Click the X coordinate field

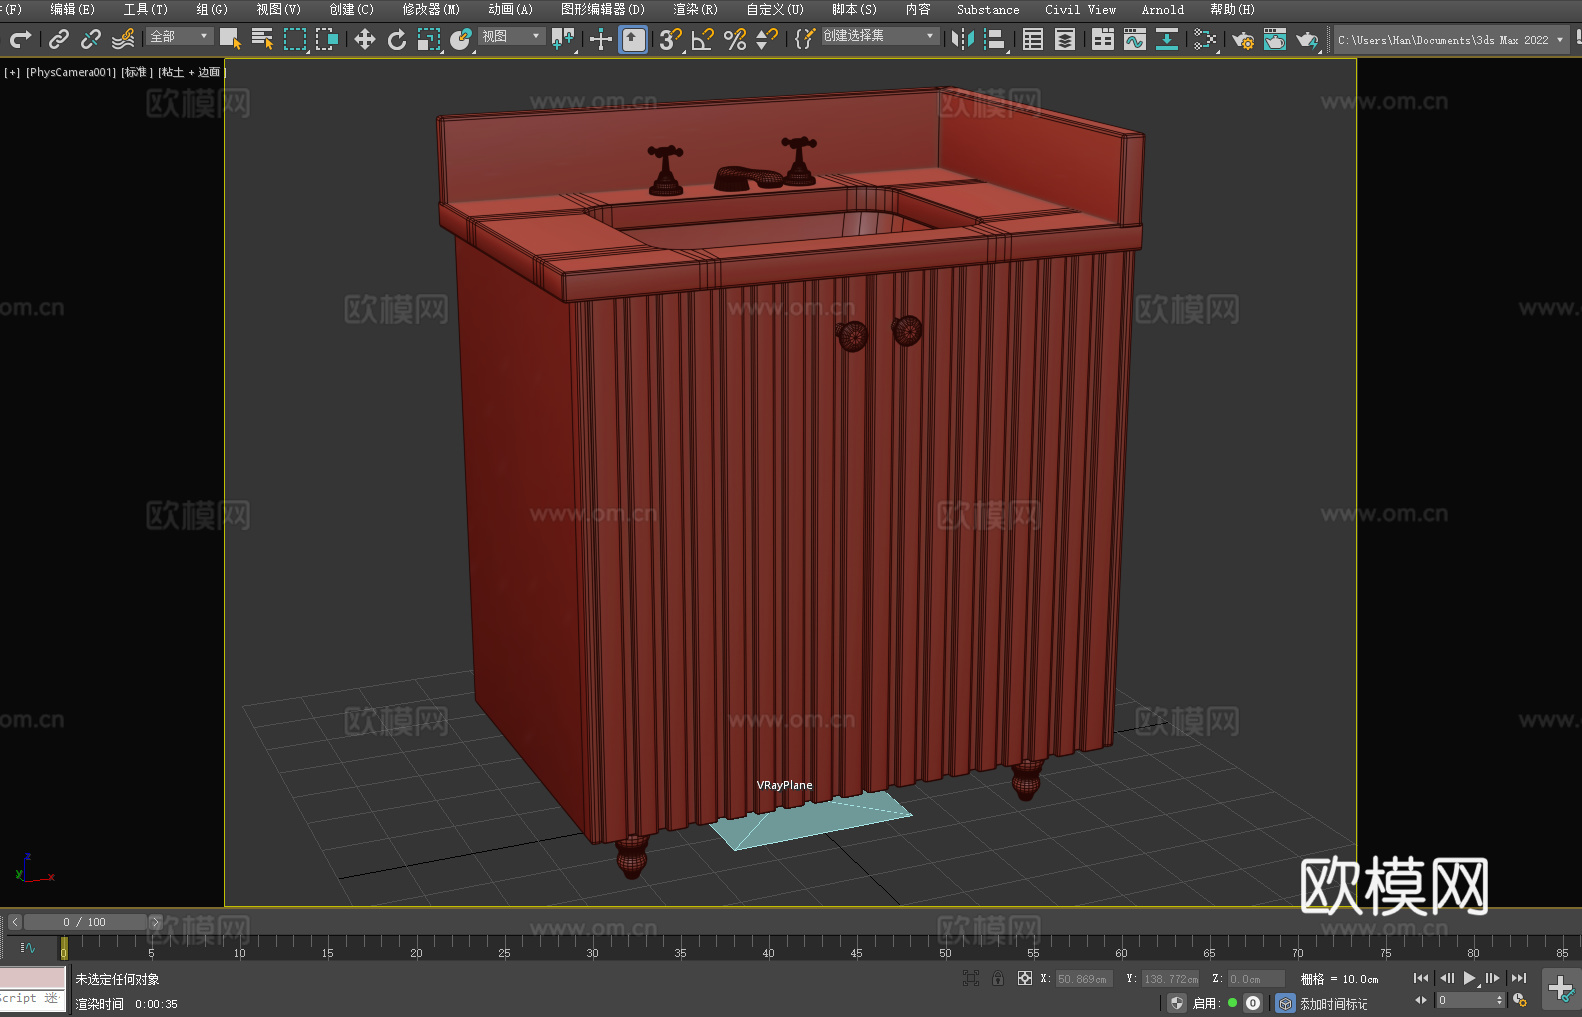click(1084, 979)
